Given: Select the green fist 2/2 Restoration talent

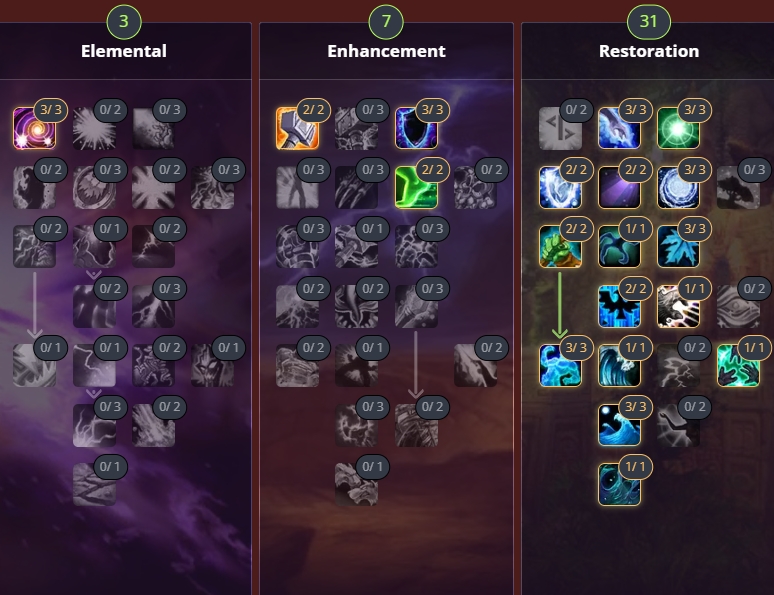Looking at the screenshot, I should tap(560, 246).
